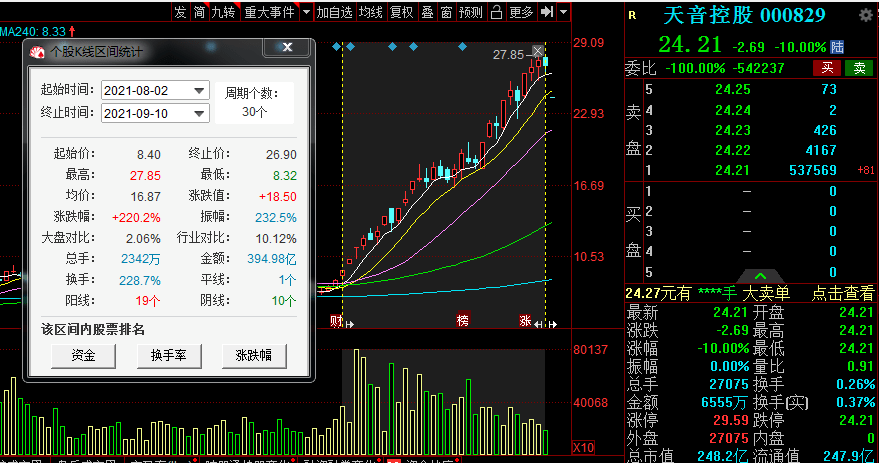Toggle the 均线 moving average display
This screenshot has height=463, width=879.
(371, 12)
